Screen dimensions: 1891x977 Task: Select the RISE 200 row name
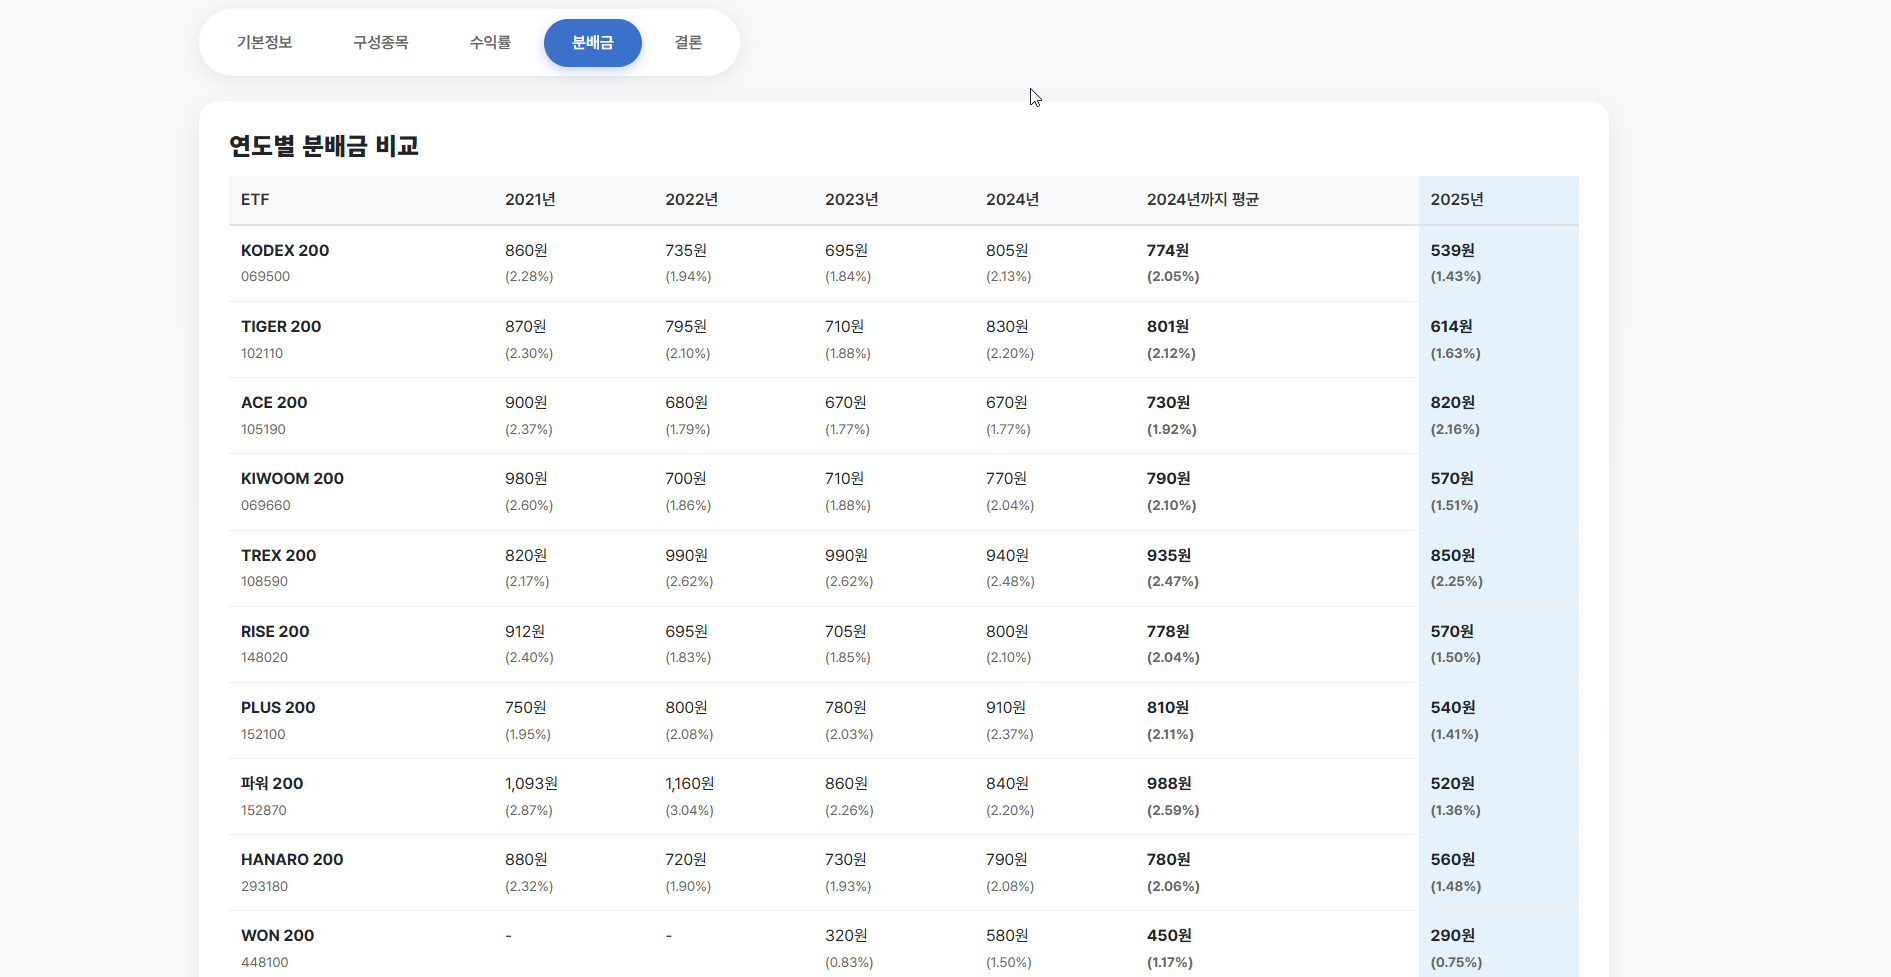275,632
